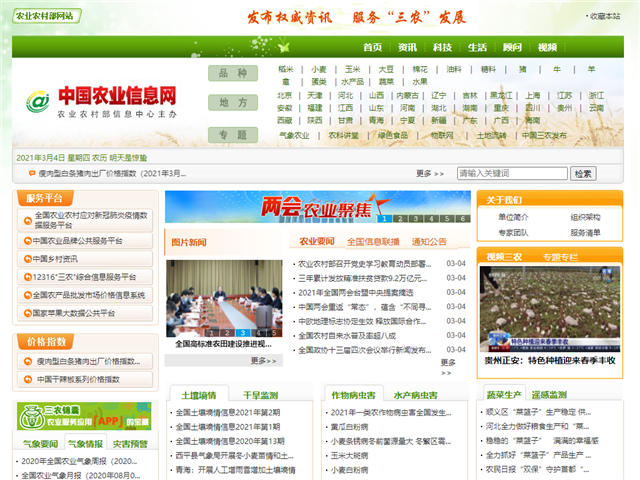Select the 灾害预警 tab
Screen dimensions: 640x480
click(130, 444)
